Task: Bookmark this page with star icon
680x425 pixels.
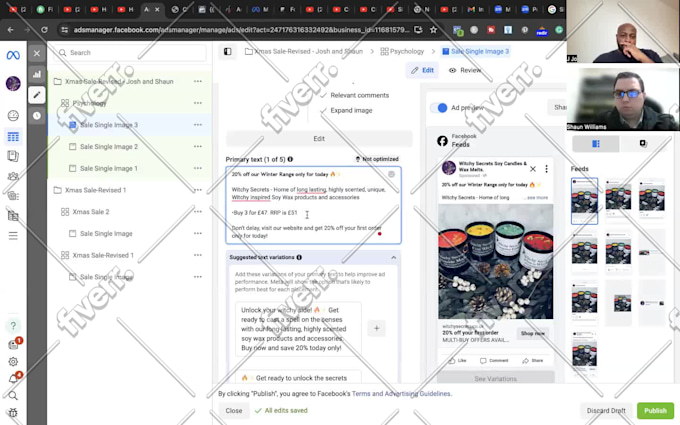Action: [433, 29]
